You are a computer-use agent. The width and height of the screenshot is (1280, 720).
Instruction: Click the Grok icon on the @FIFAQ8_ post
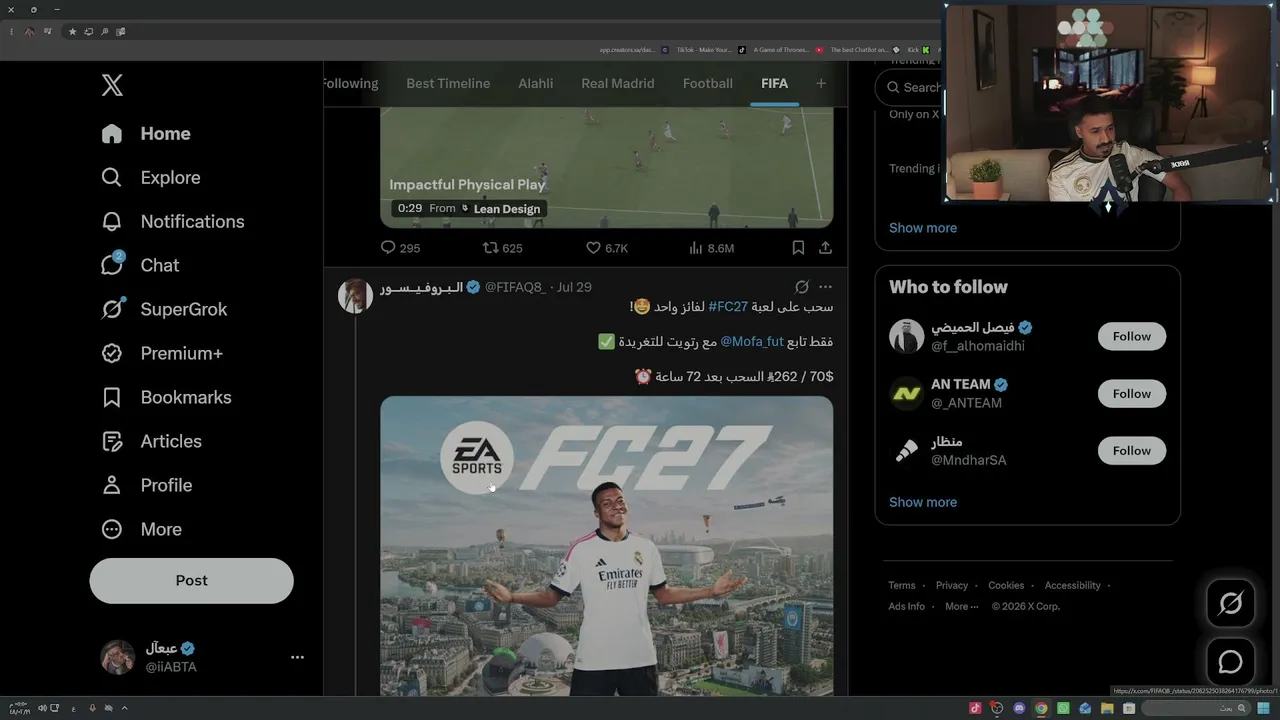[x=801, y=287]
